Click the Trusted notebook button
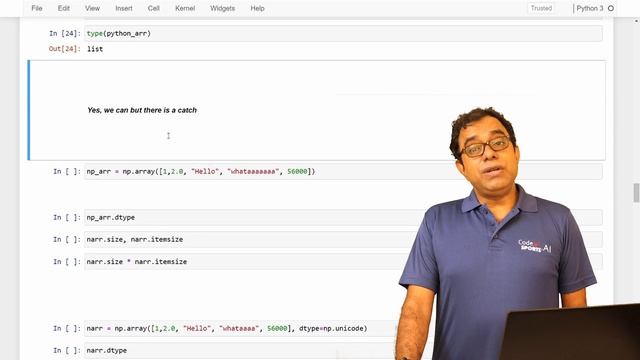The image size is (640, 360). coord(541,8)
